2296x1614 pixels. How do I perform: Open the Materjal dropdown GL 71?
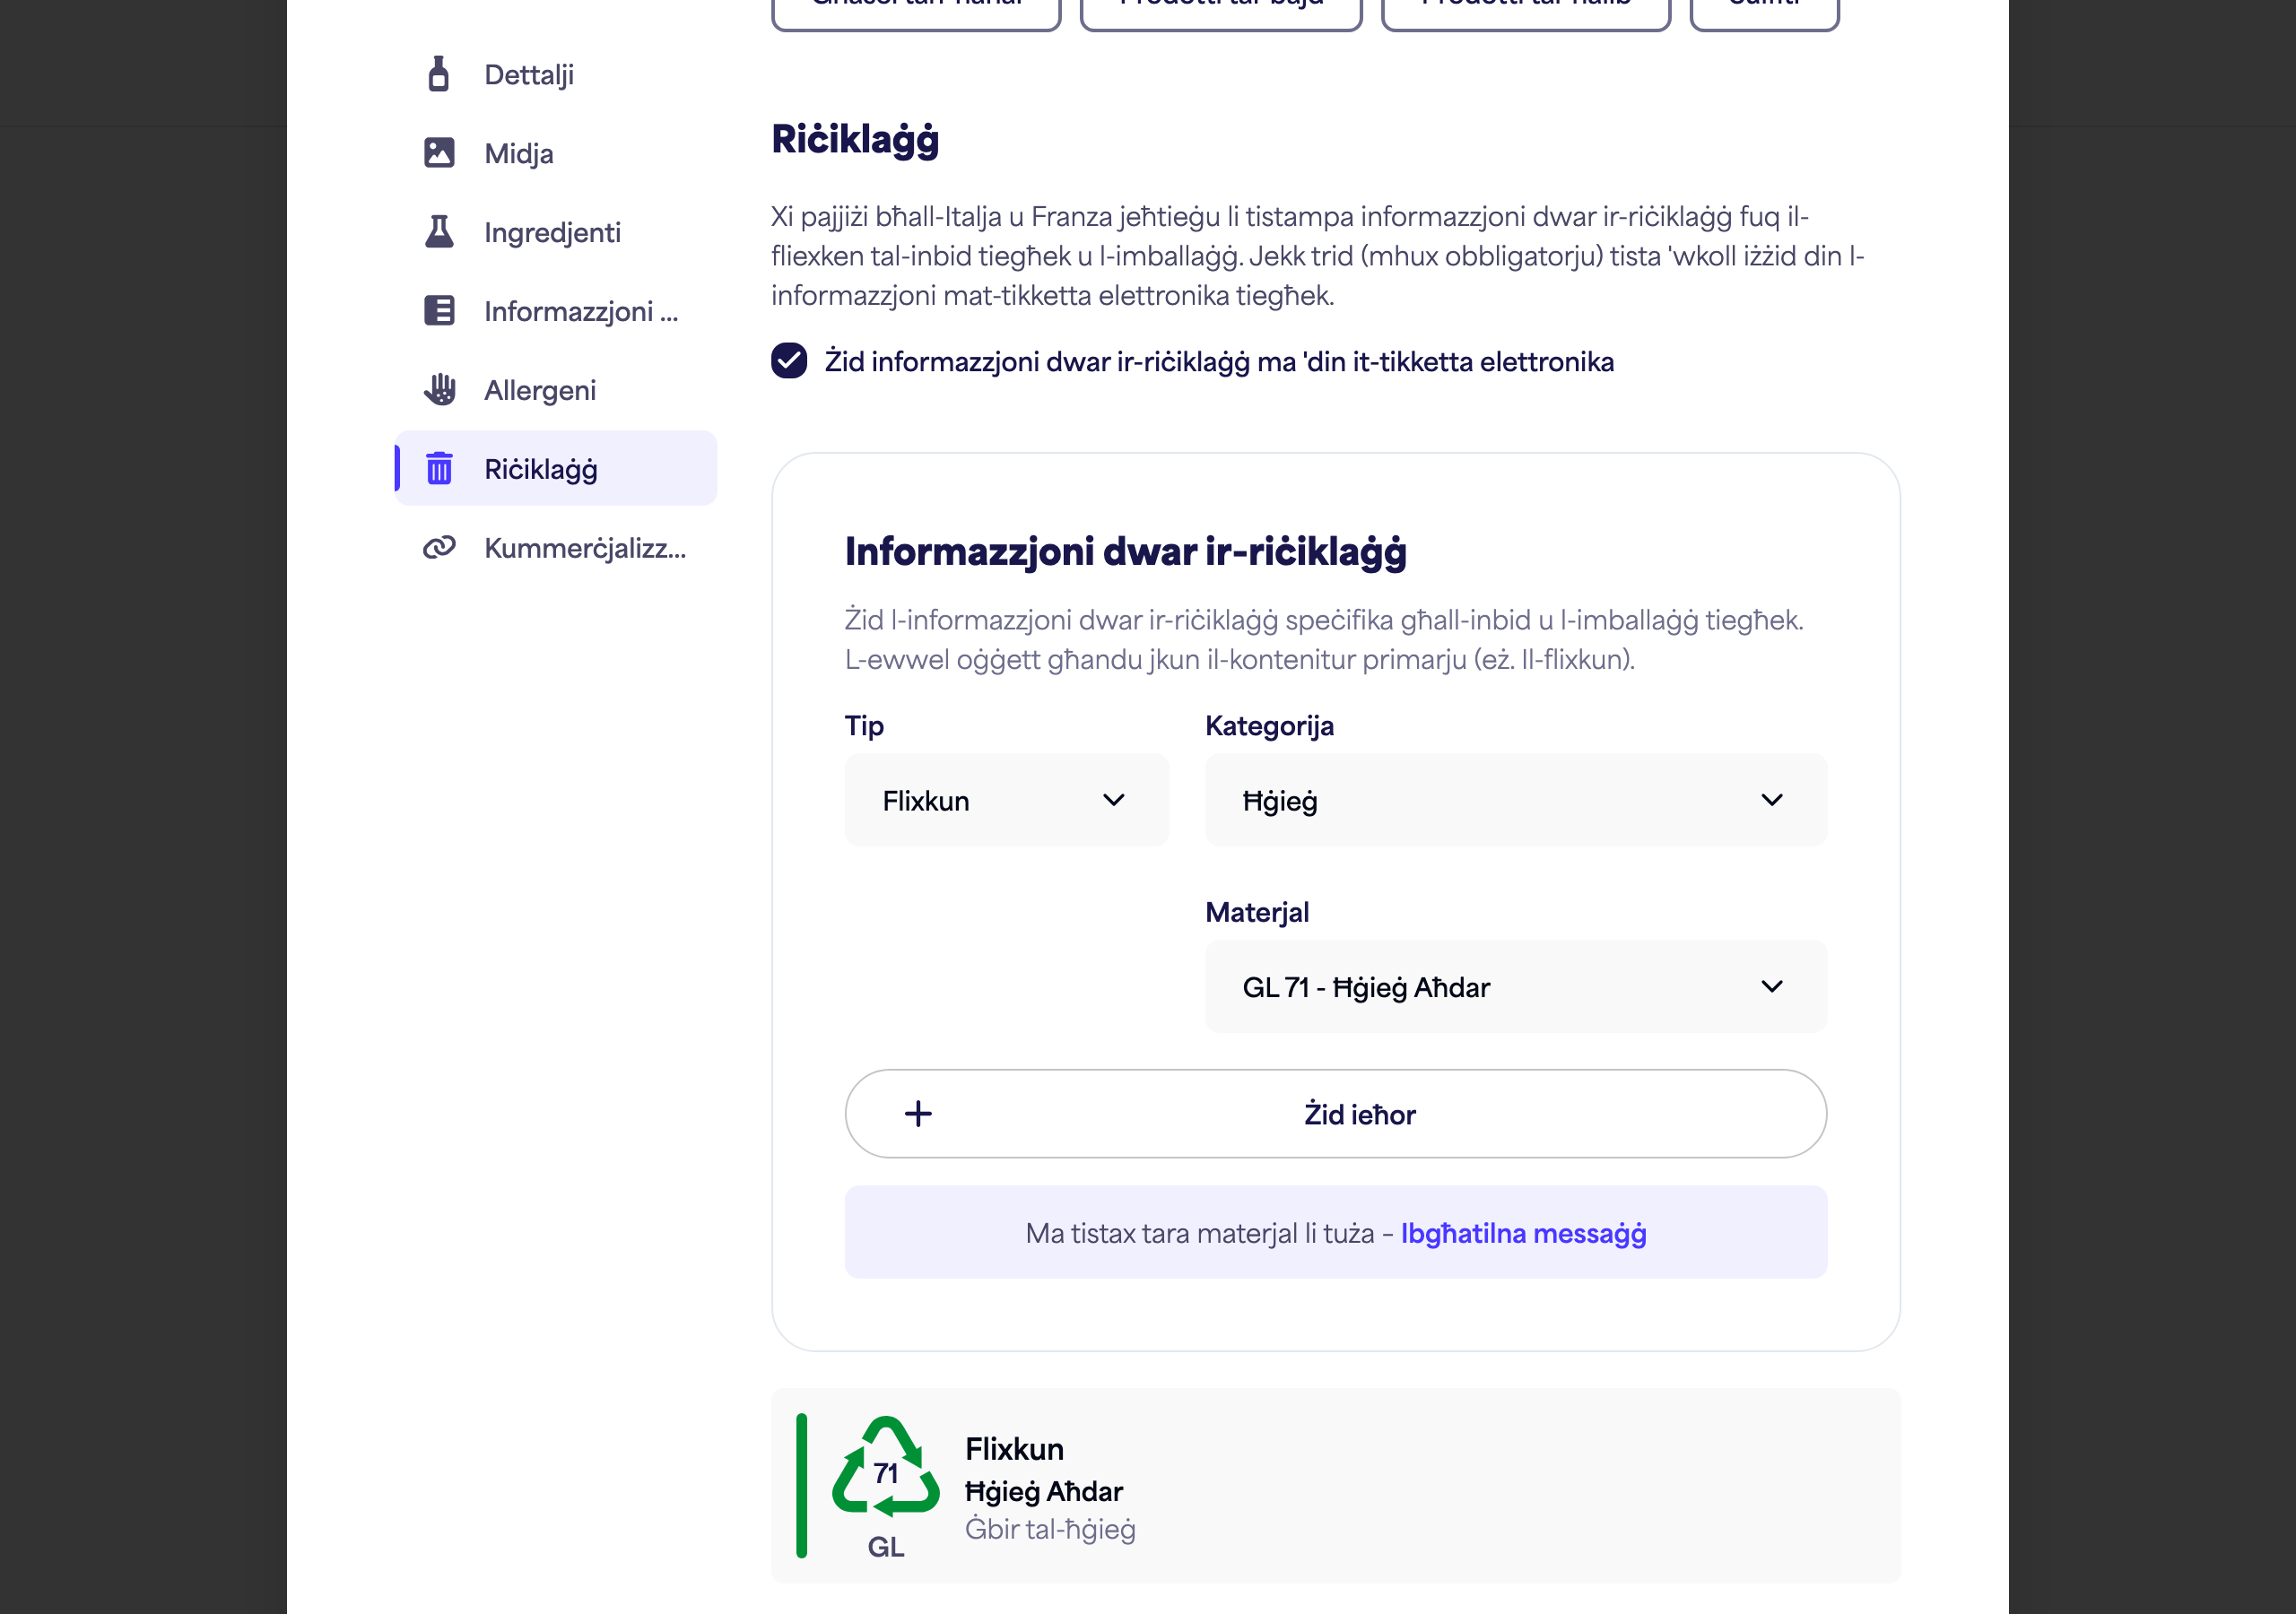click(1515, 987)
